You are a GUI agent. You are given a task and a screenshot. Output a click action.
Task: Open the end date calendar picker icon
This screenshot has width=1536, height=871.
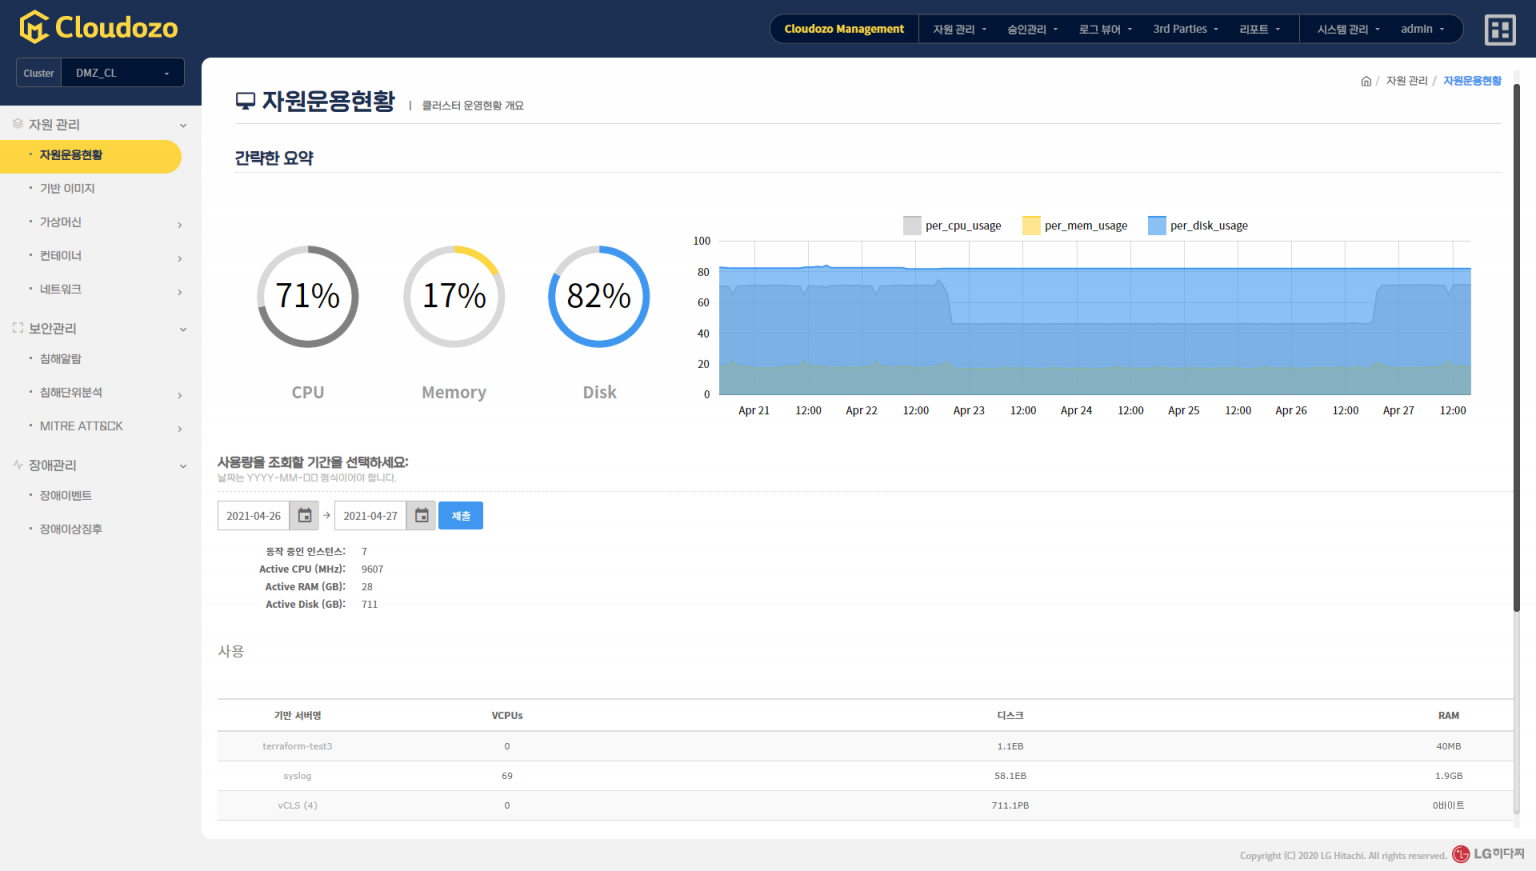tap(422, 516)
